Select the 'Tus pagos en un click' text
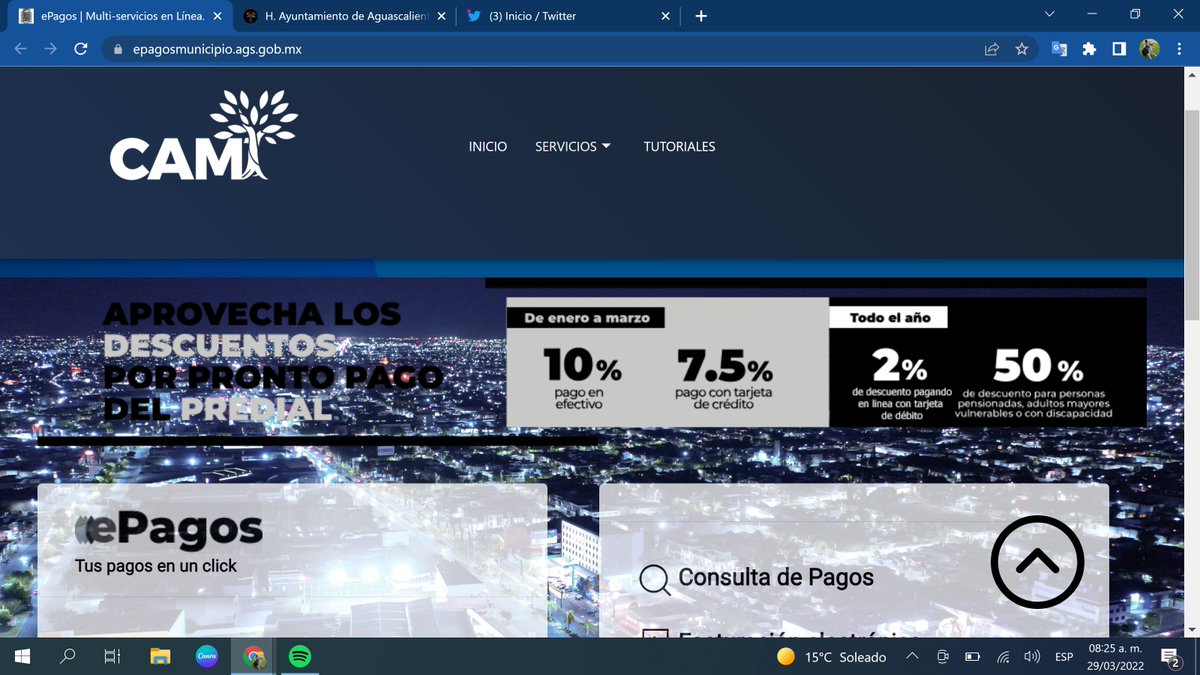 (x=156, y=565)
